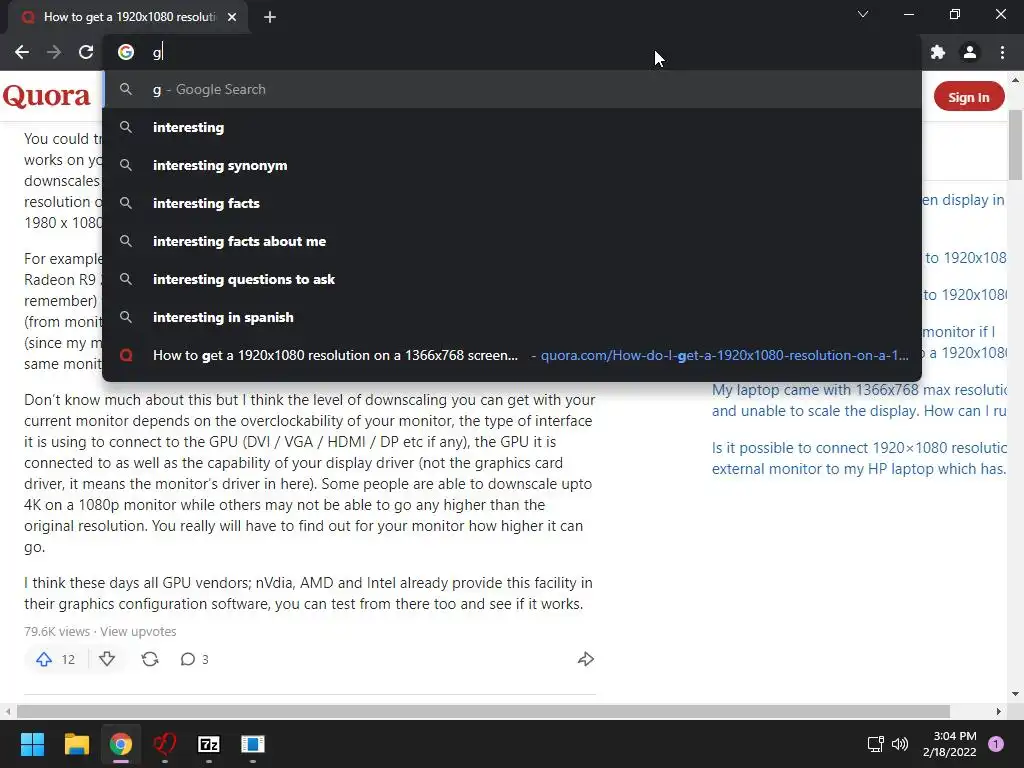Image resolution: width=1024 pixels, height=768 pixels.
Task: Select the Quora resolution question tab
Action: (129, 17)
